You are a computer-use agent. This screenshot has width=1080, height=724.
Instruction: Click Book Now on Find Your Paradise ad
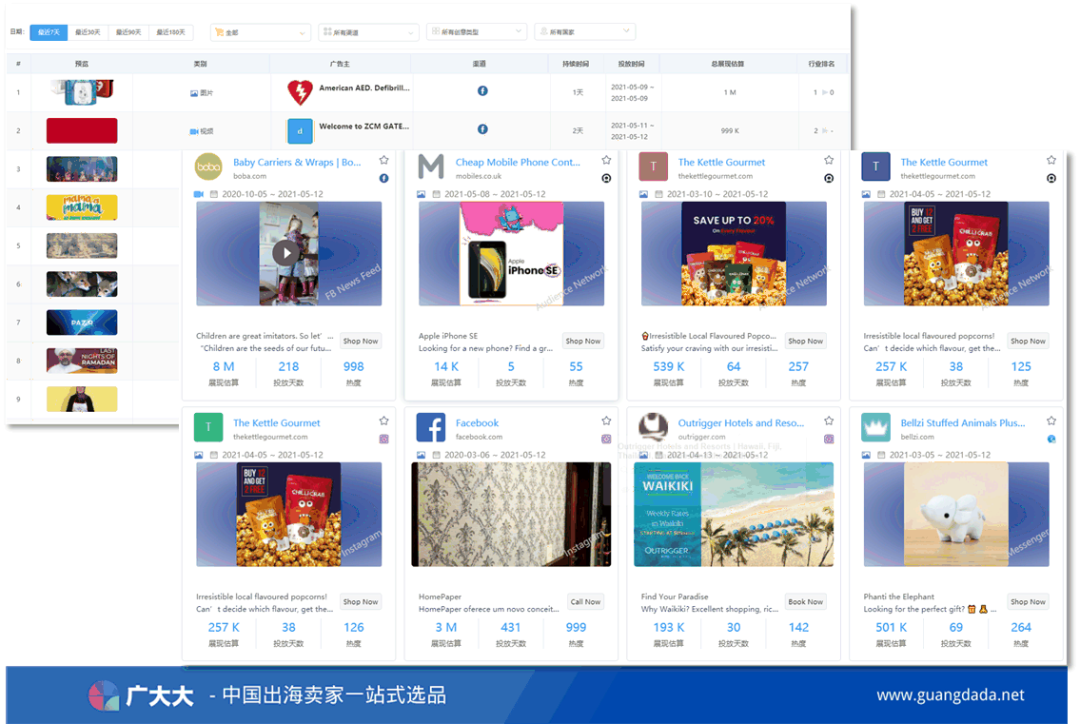click(806, 601)
